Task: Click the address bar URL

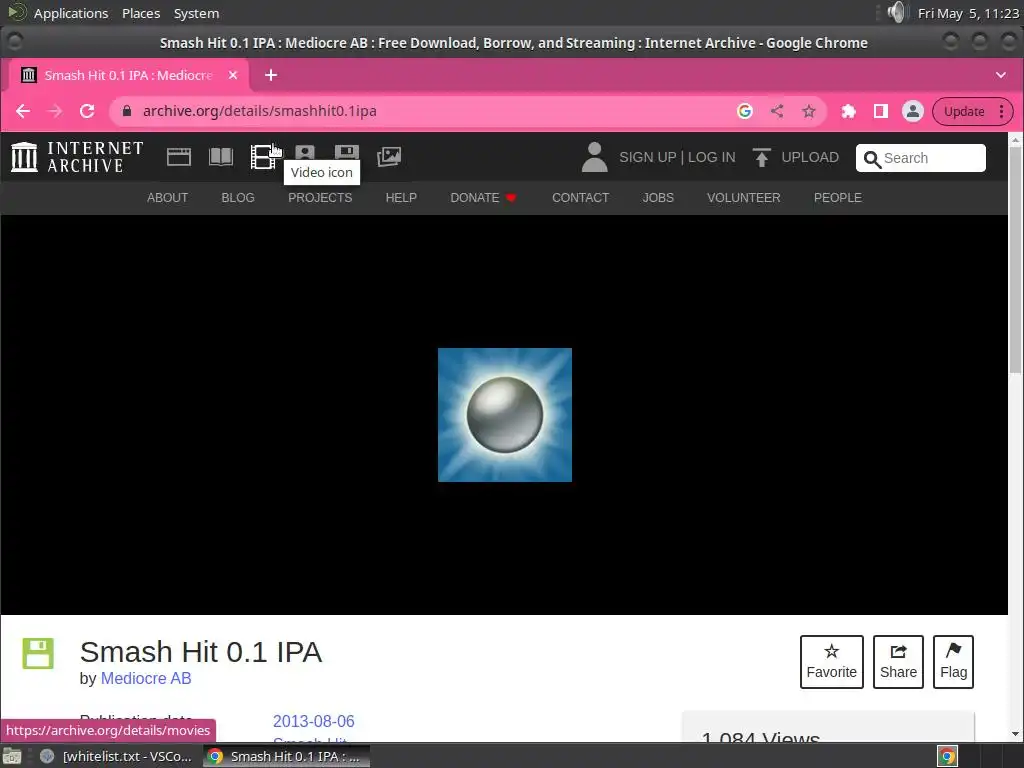Action: click(x=259, y=111)
